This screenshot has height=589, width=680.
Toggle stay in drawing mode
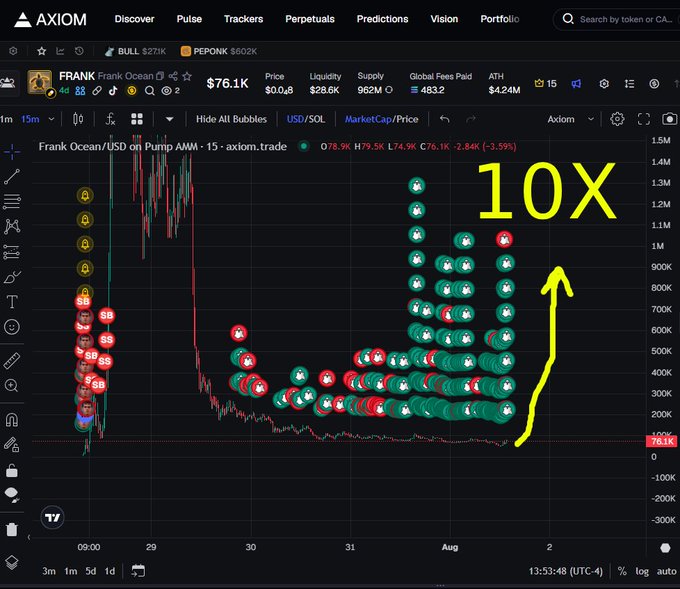12,445
